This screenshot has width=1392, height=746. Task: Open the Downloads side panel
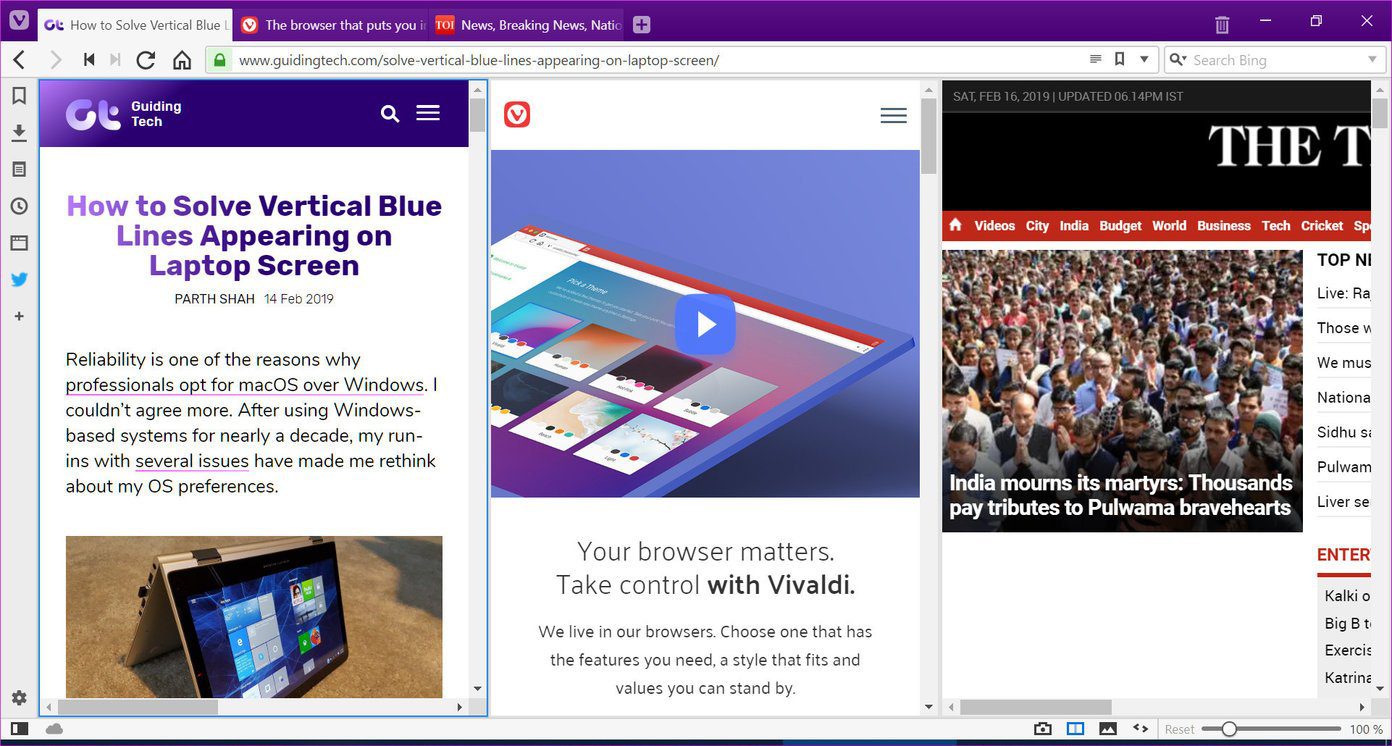[18, 133]
